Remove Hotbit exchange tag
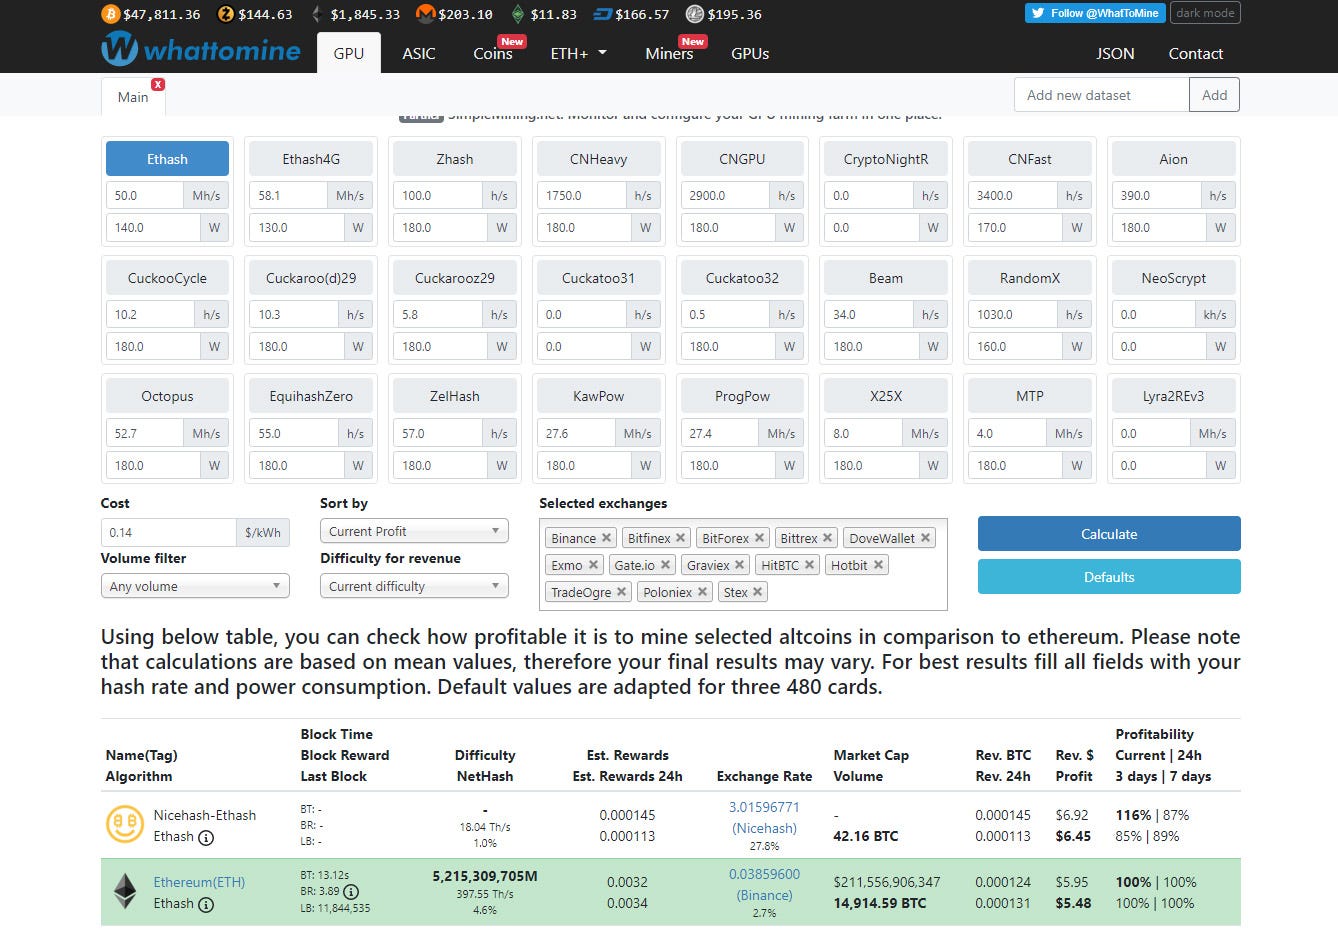The image size is (1338, 943). (x=878, y=564)
